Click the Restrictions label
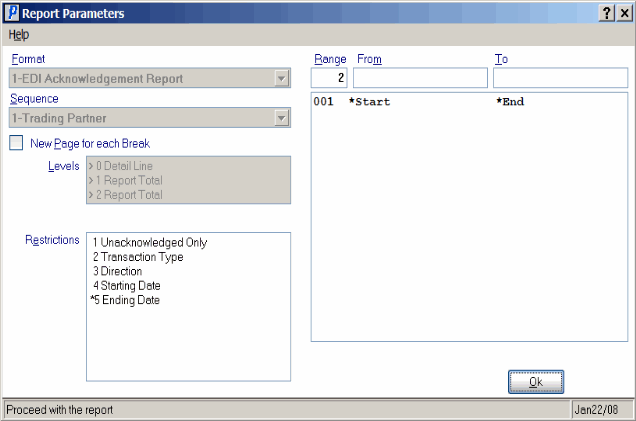Viewport: 636px width, 421px height. click(52, 240)
